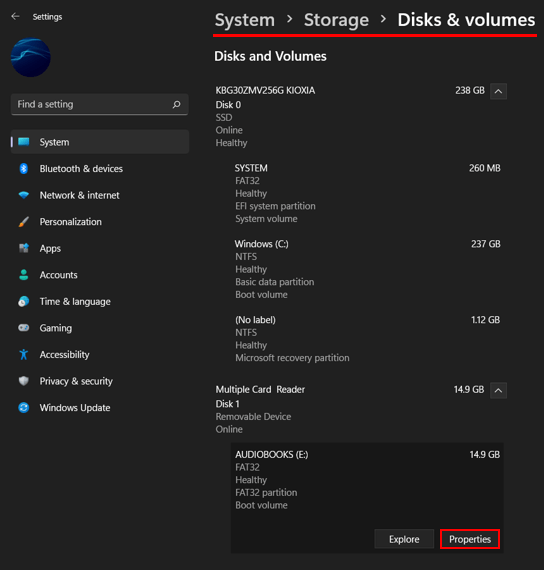Click the Privacy shield icon
Viewport: 544px width, 570px height.
click(x=24, y=381)
